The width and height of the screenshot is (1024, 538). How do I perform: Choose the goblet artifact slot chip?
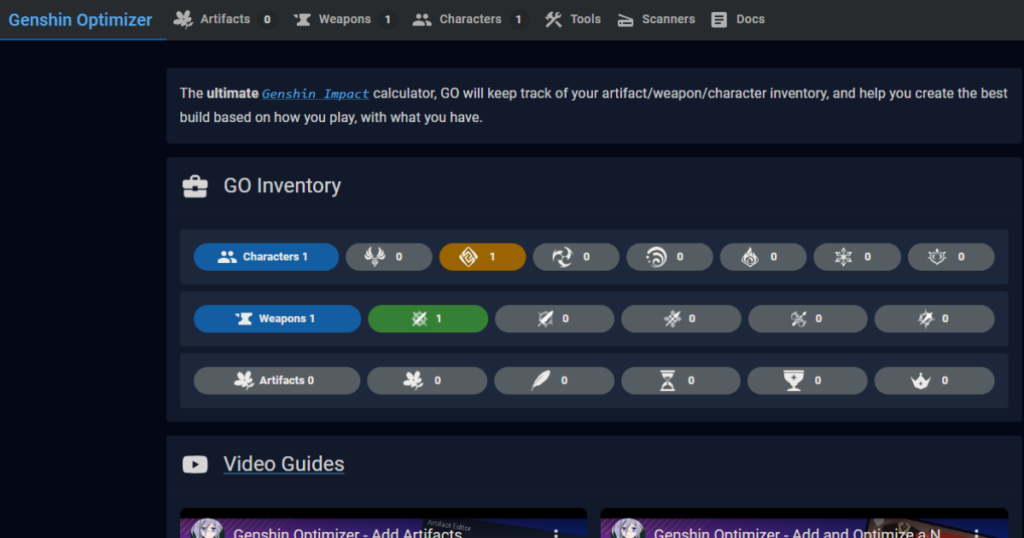[806, 381]
